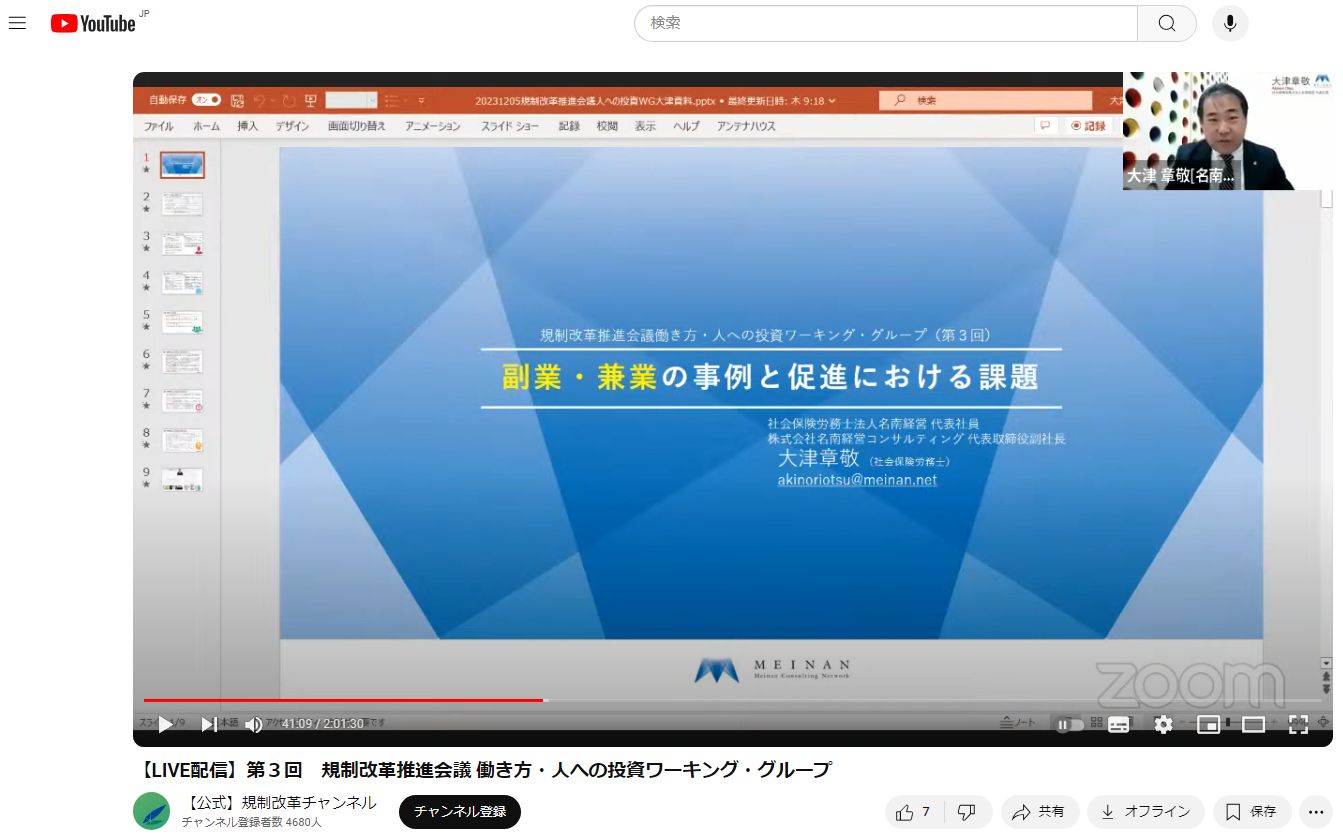Enter fullscreen mode
1343x837 pixels.
pos(1298,724)
